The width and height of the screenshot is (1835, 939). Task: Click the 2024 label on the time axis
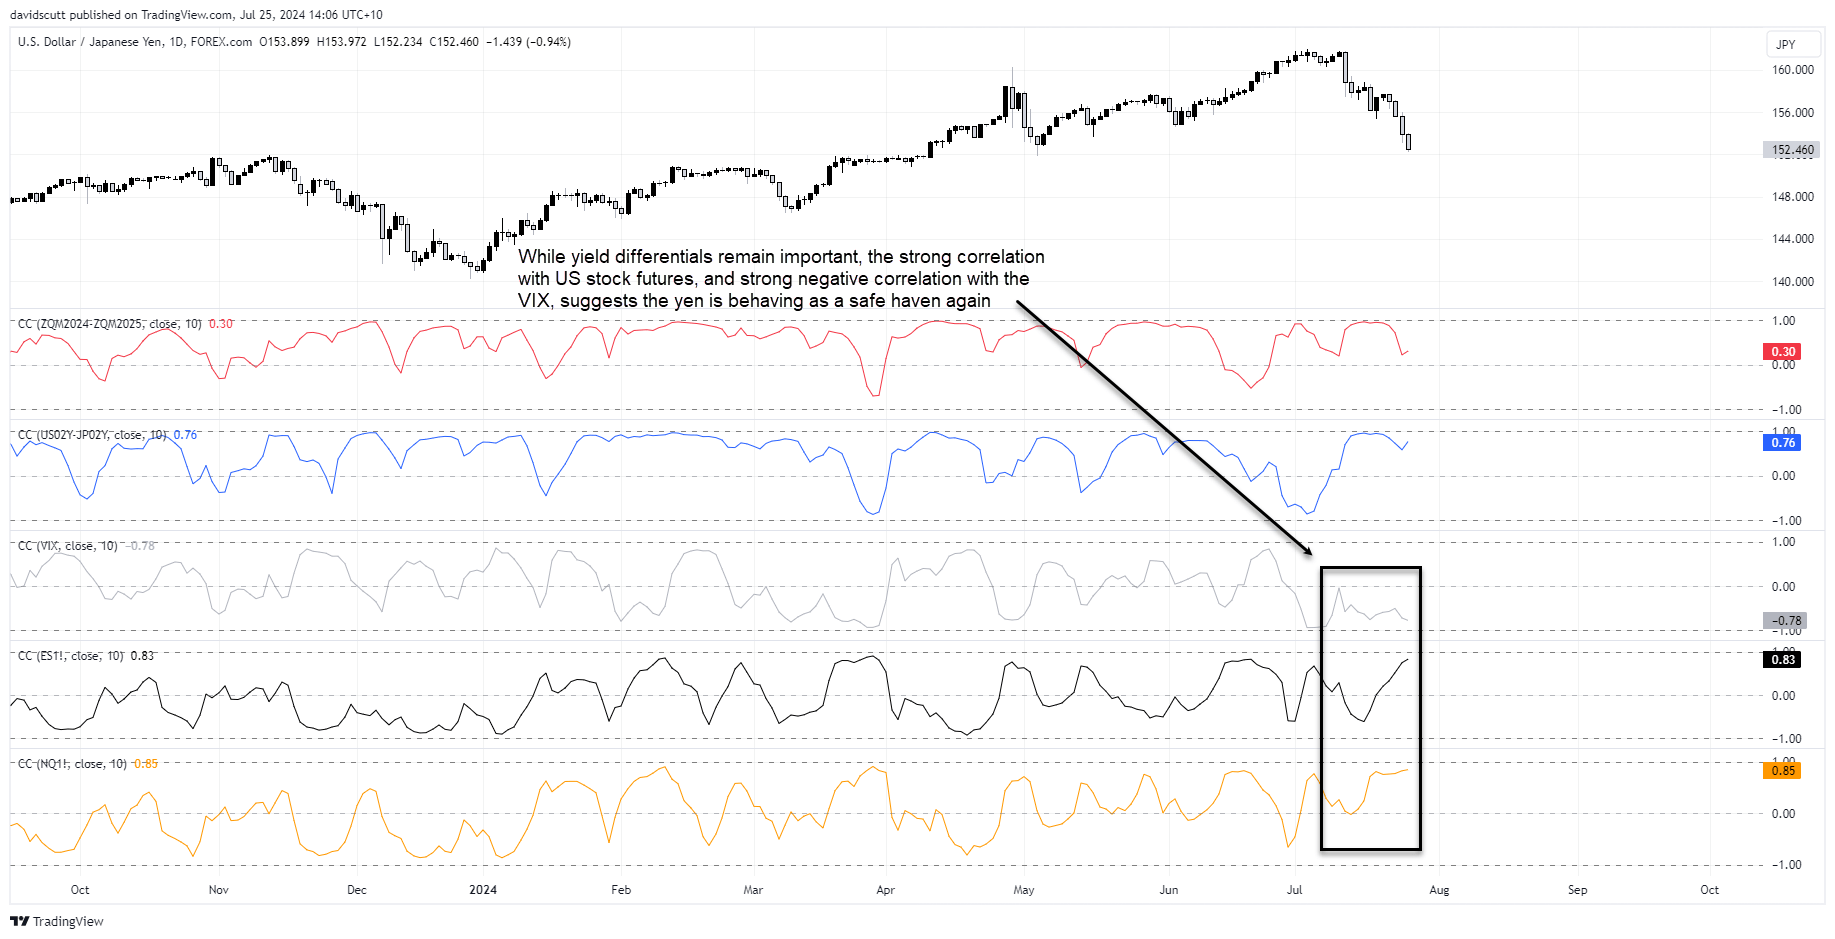(x=483, y=890)
